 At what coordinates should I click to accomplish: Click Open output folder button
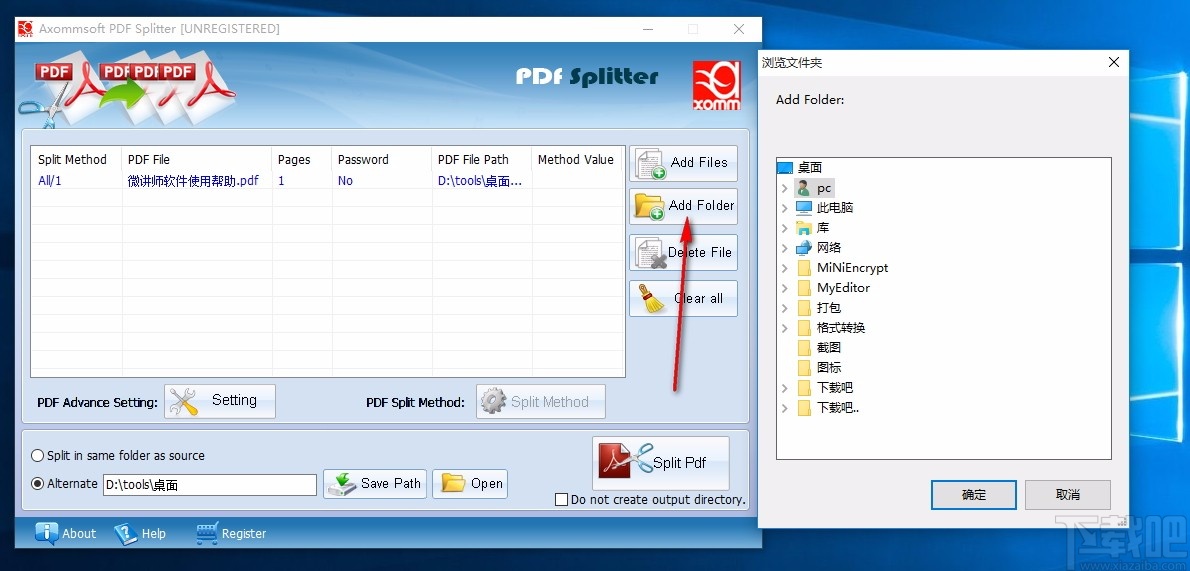pos(470,484)
